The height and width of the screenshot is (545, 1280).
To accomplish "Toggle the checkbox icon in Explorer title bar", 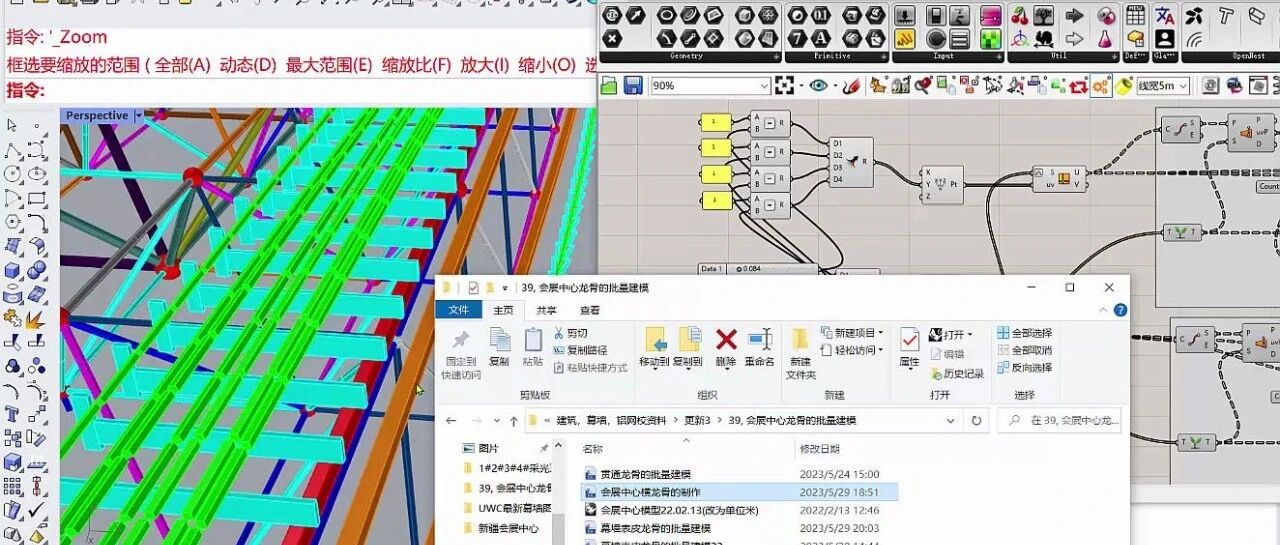I will (x=473, y=288).
